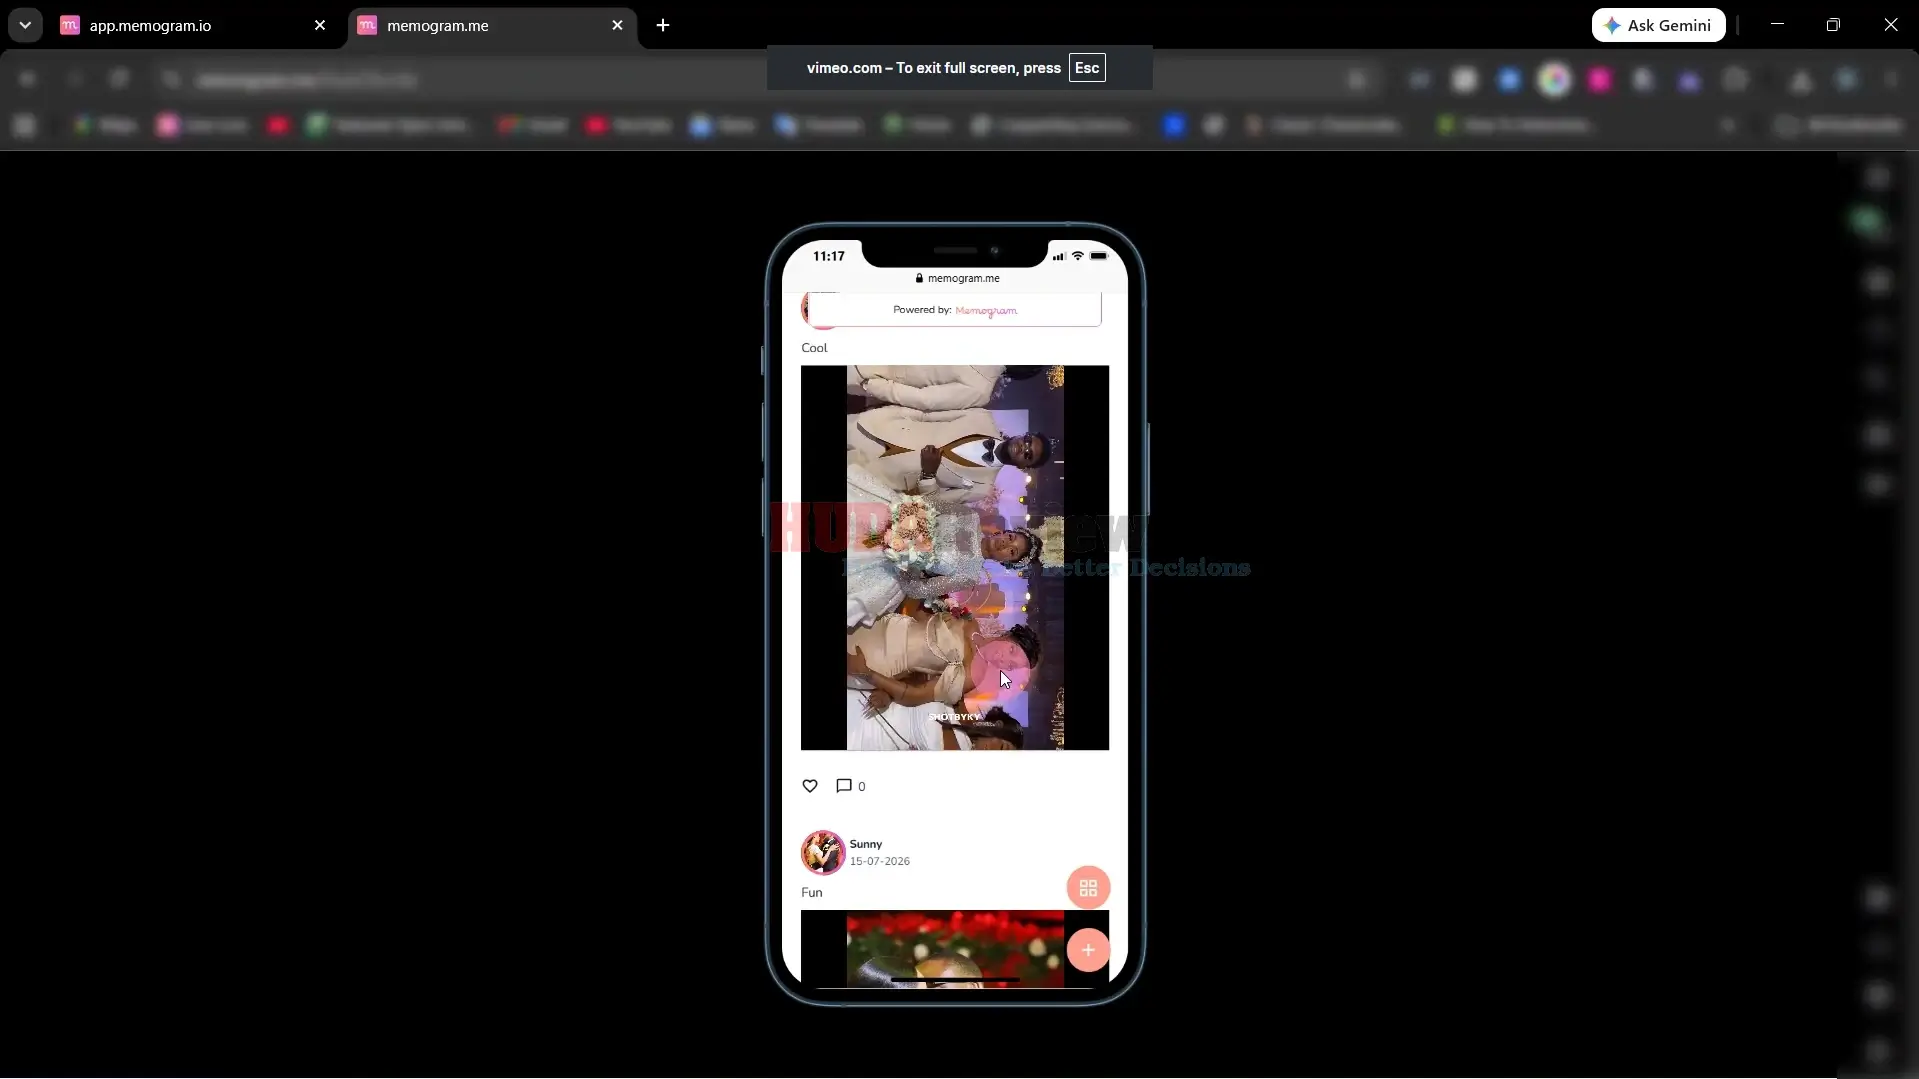Open Sunny's profile avatar
Viewport: 1919px width, 1079px height.
click(x=823, y=852)
